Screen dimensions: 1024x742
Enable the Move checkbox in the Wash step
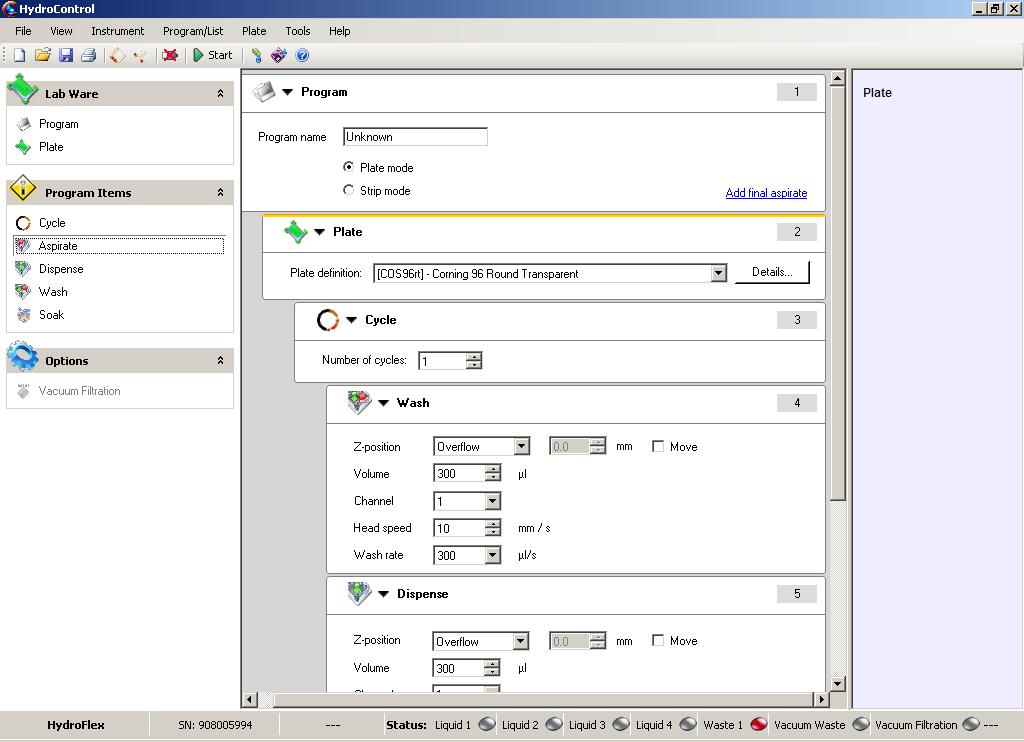coord(658,446)
